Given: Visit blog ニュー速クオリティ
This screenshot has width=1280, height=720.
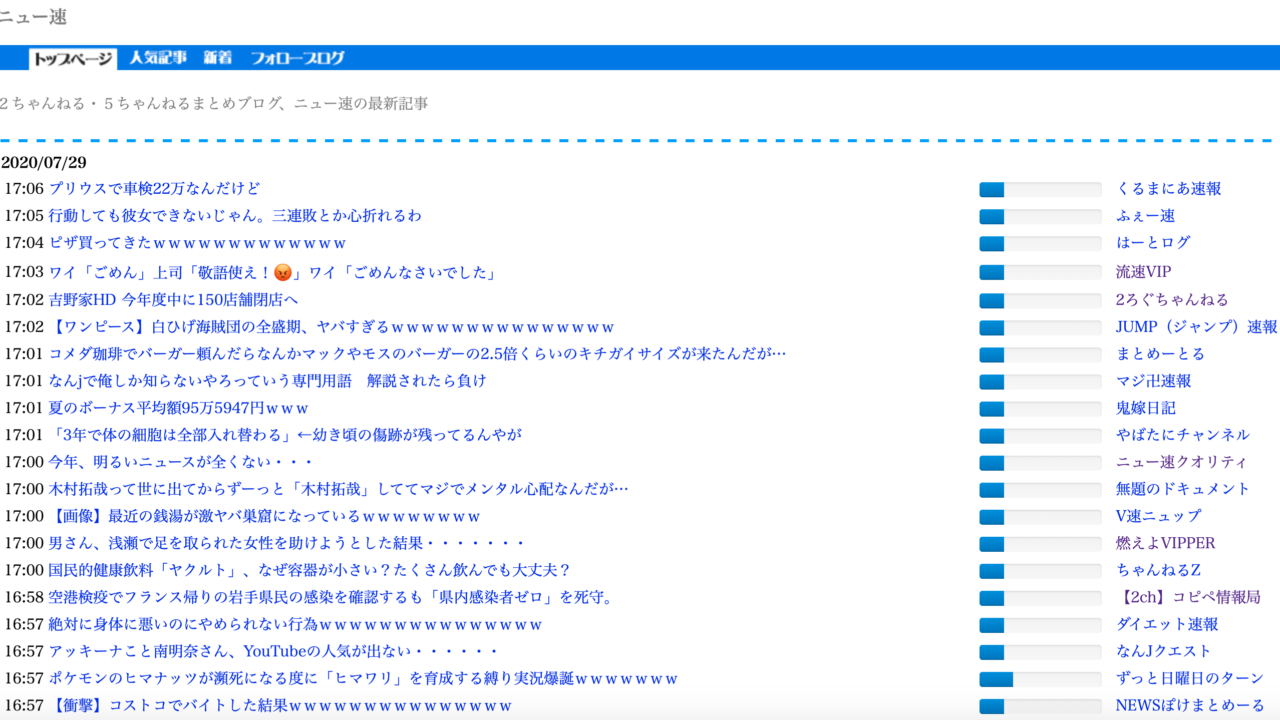Looking at the screenshot, I should click(x=1182, y=462).
